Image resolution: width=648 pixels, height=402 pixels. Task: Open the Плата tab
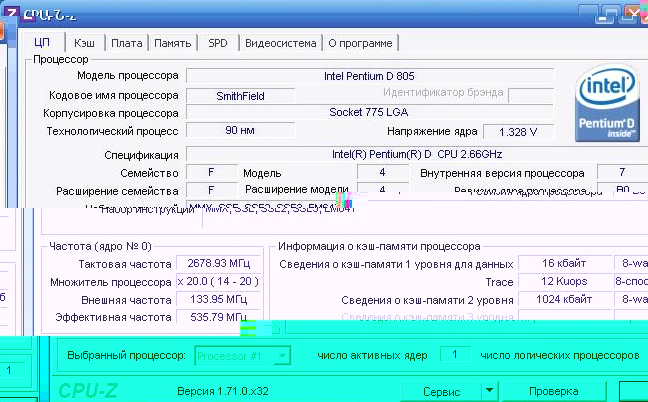point(126,43)
